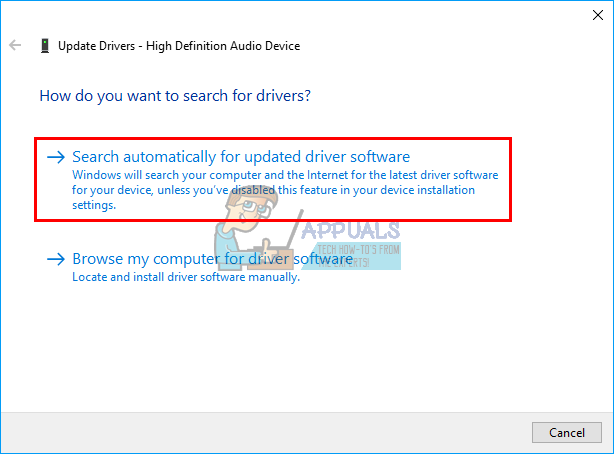Click the 'Update Drivers - High Definition Audio Device' title

179,46
